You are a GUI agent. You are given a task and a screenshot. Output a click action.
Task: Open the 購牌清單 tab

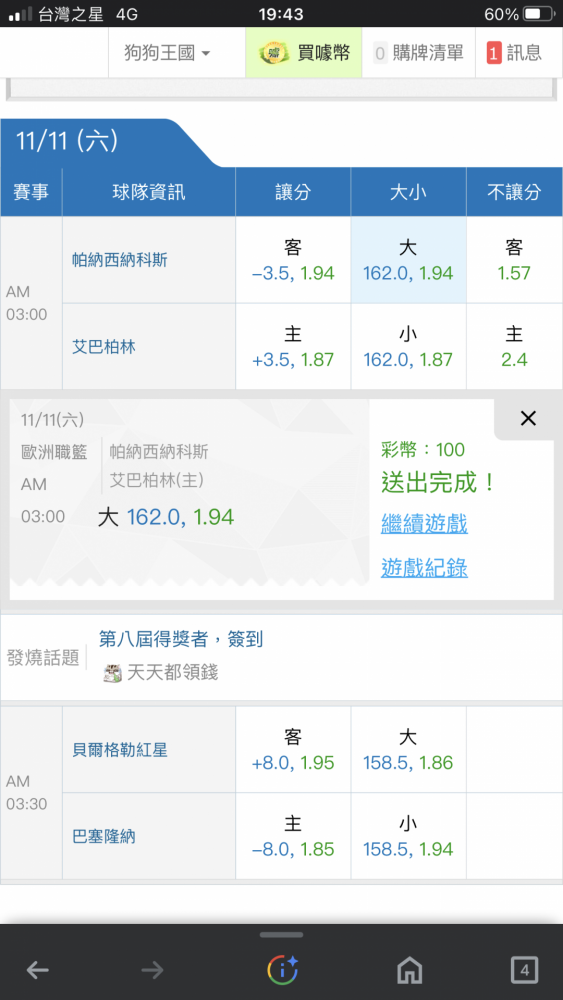pyautogui.click(x=418, y=53)
